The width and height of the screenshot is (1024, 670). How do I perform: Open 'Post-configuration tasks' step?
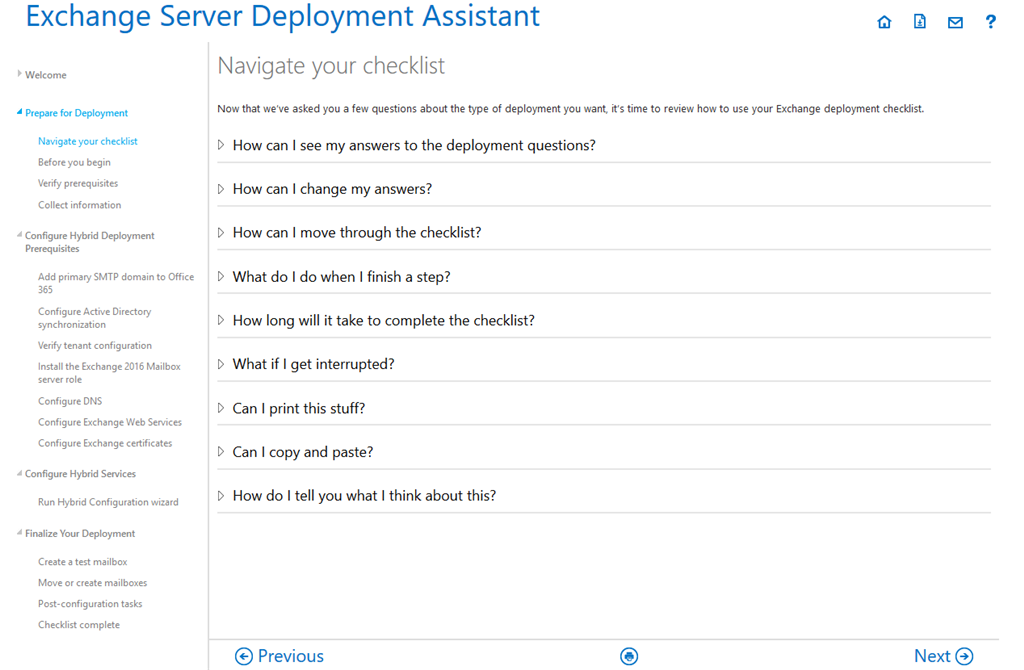89,604
